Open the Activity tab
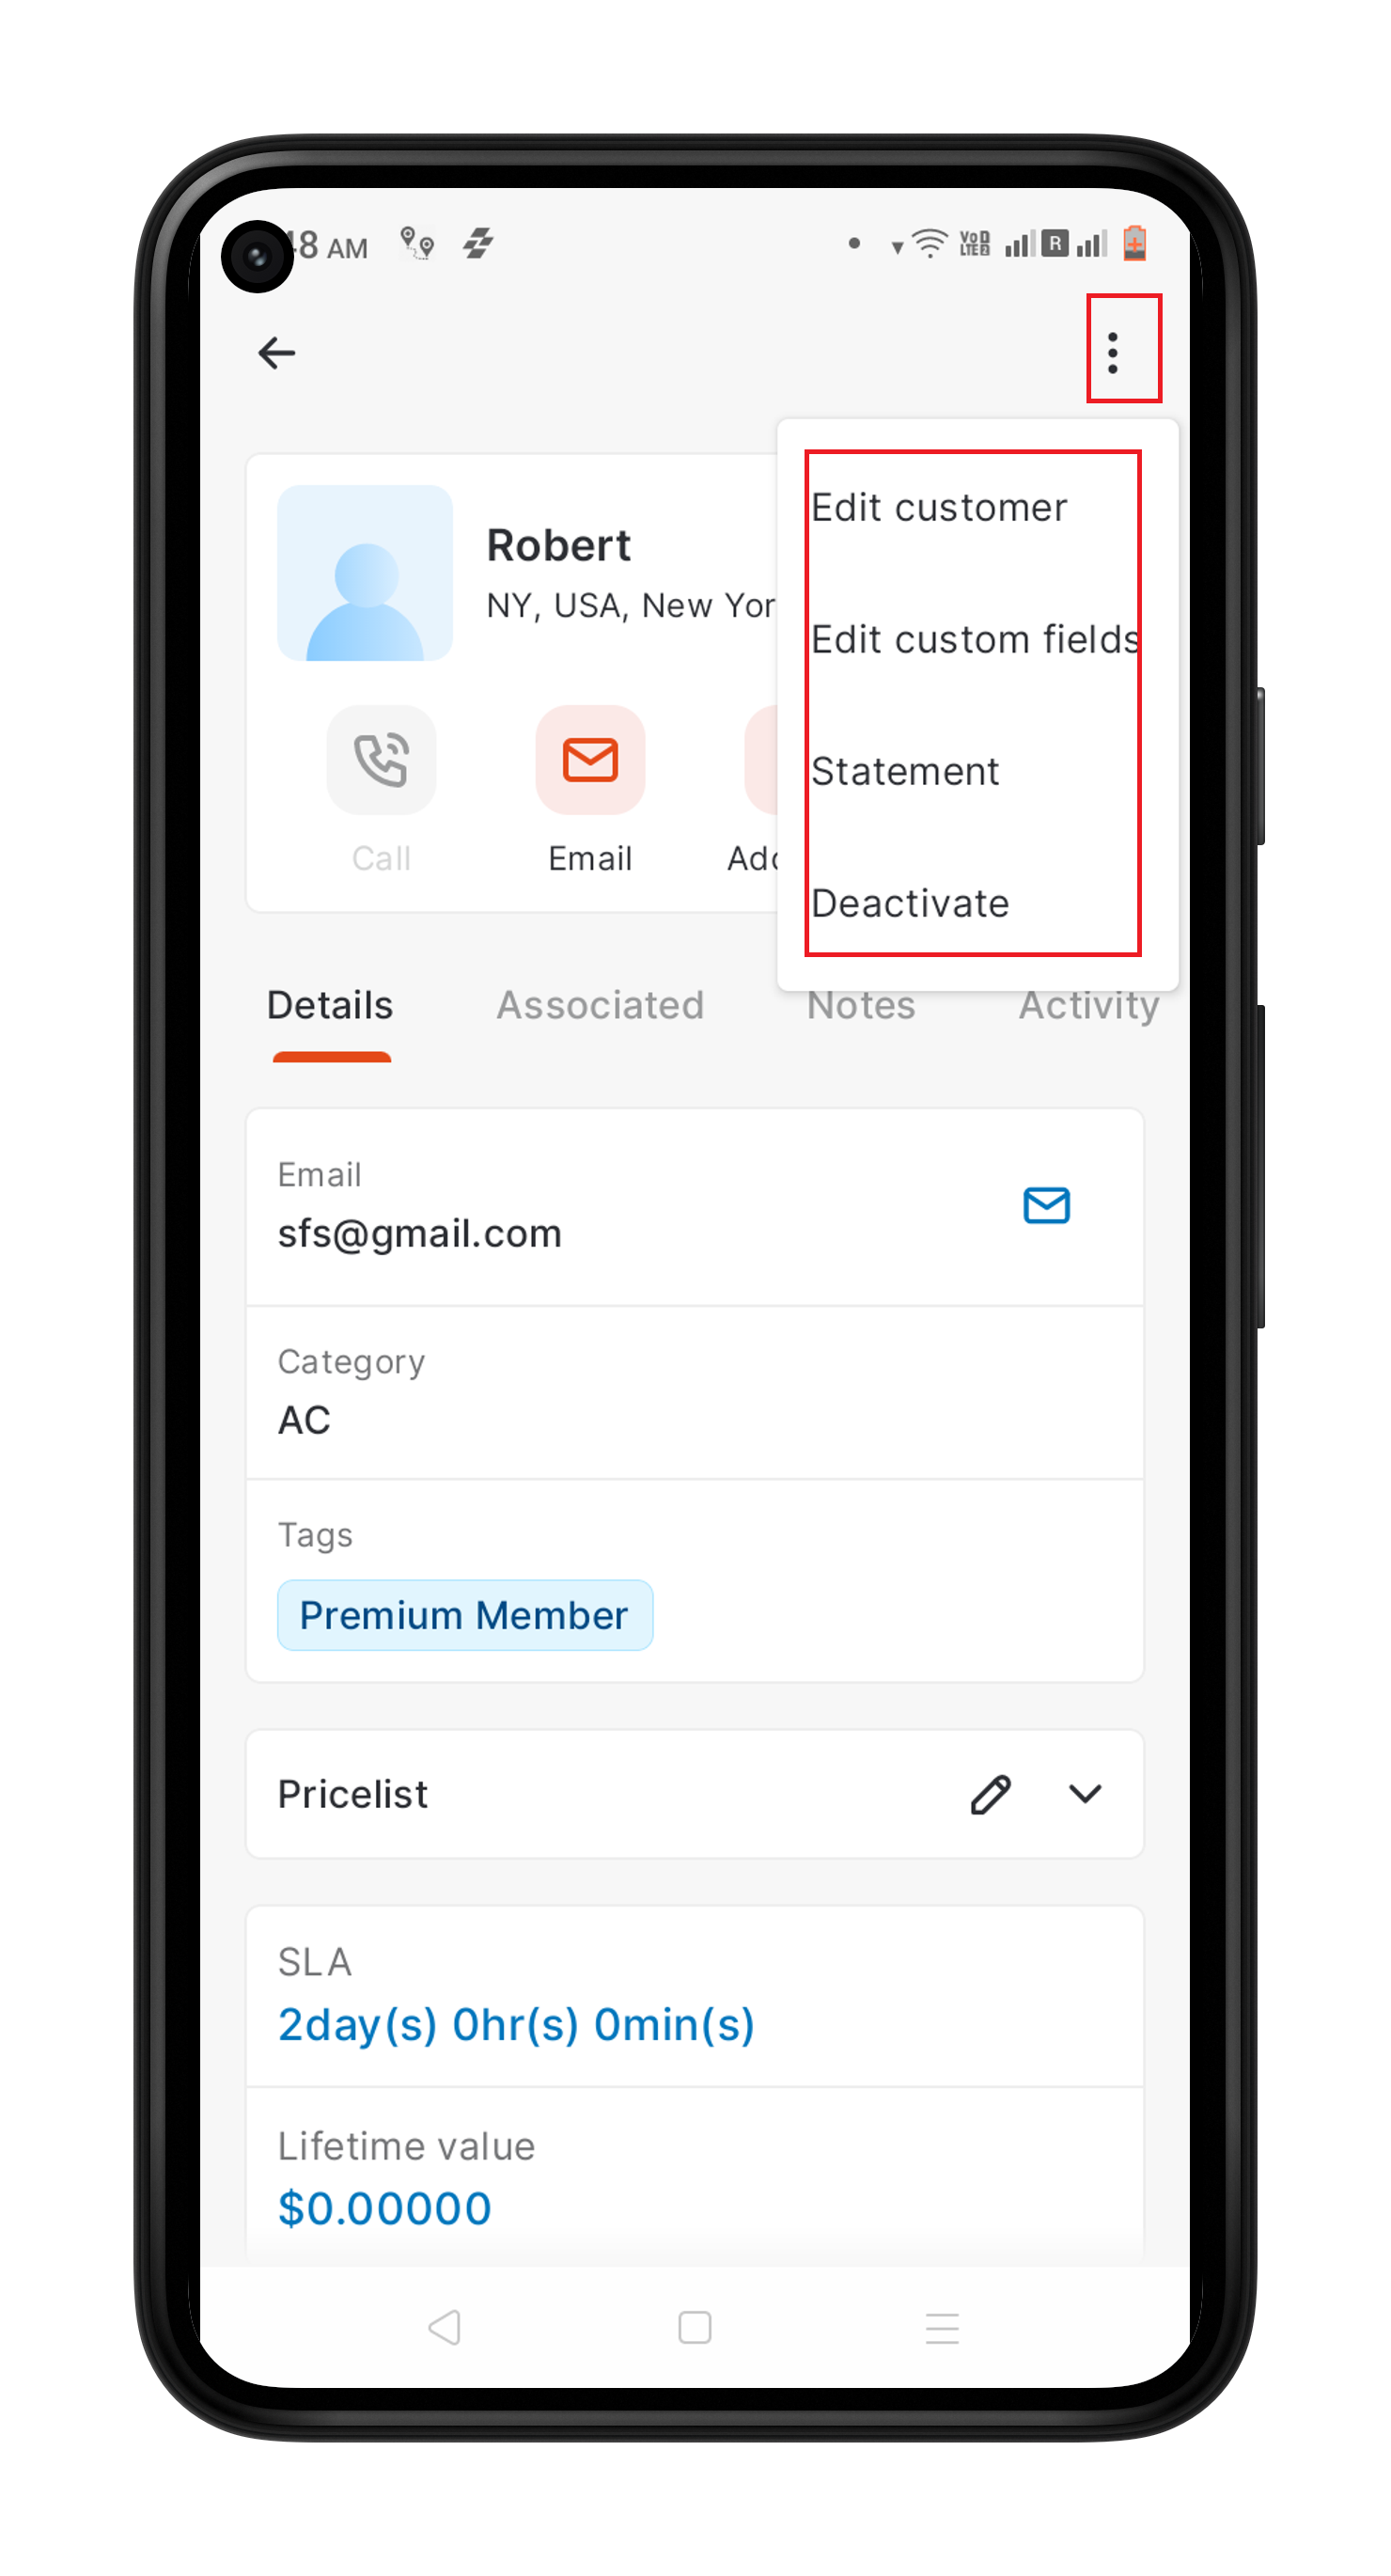 tap(1088, 1005)
